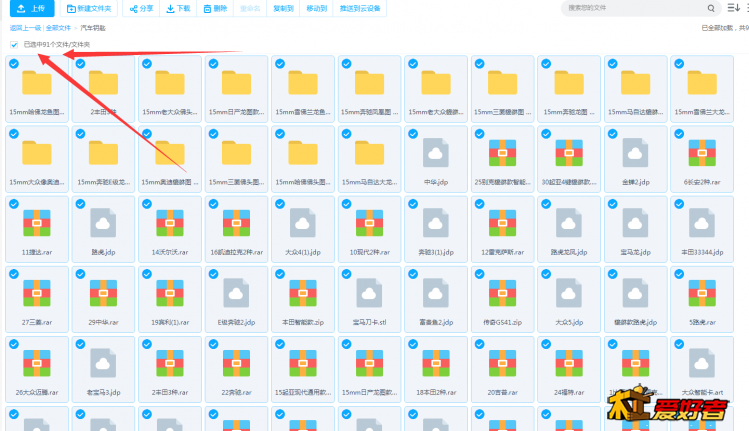Open the 15mm哈佛佛头图 folder icon
The width and height of the screenshot is (749, 431).
(x=303, y=153)
